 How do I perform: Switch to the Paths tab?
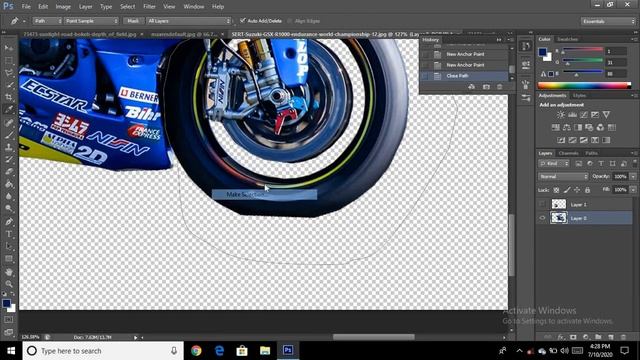tap(591, 153)
